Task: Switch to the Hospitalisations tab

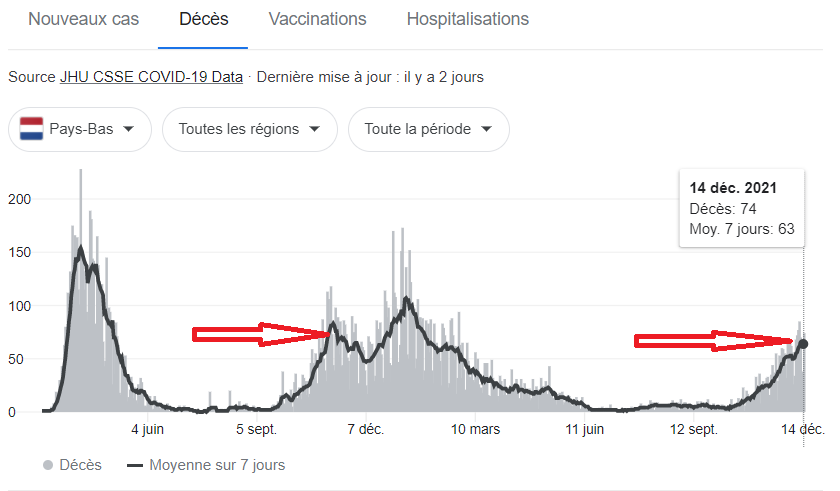Action: (467, 19)
